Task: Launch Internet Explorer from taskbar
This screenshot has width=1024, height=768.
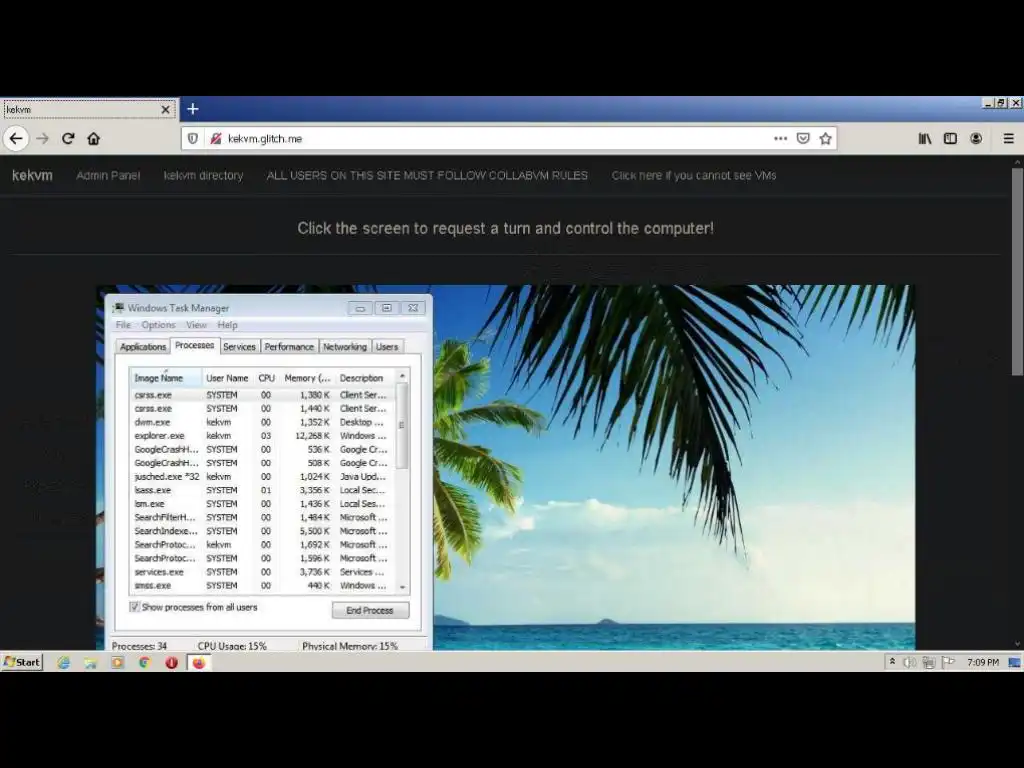Action: 63,662
